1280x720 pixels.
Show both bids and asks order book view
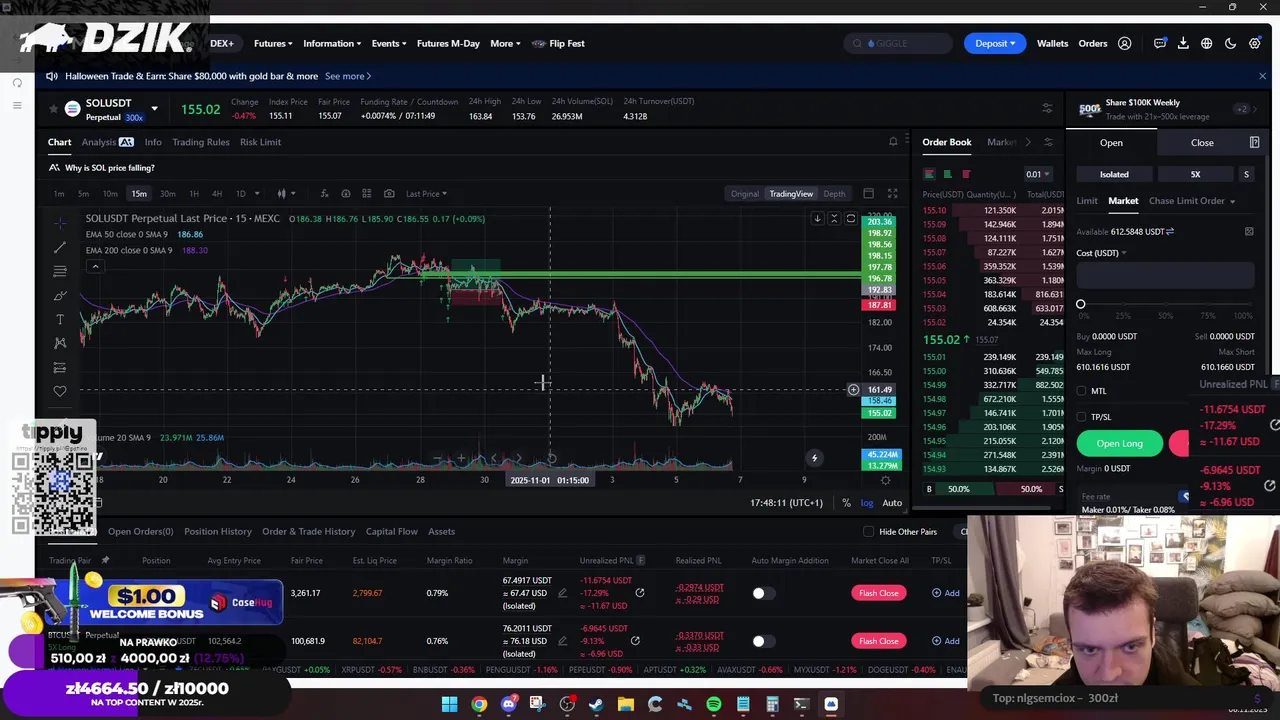(x=929, y=174)
